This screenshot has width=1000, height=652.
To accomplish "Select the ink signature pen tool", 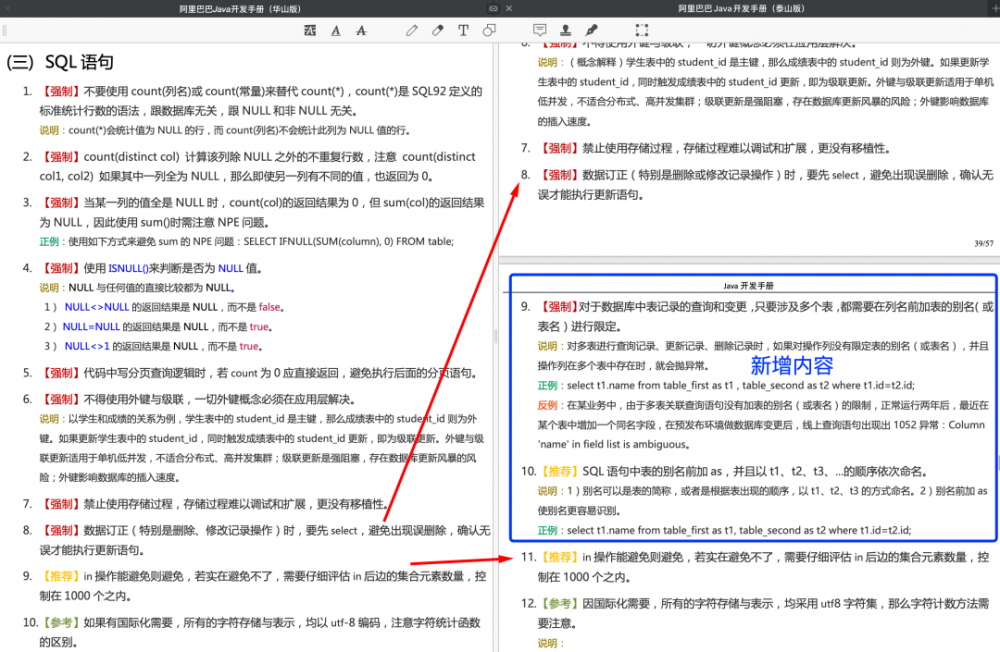I will pos(591,30).
